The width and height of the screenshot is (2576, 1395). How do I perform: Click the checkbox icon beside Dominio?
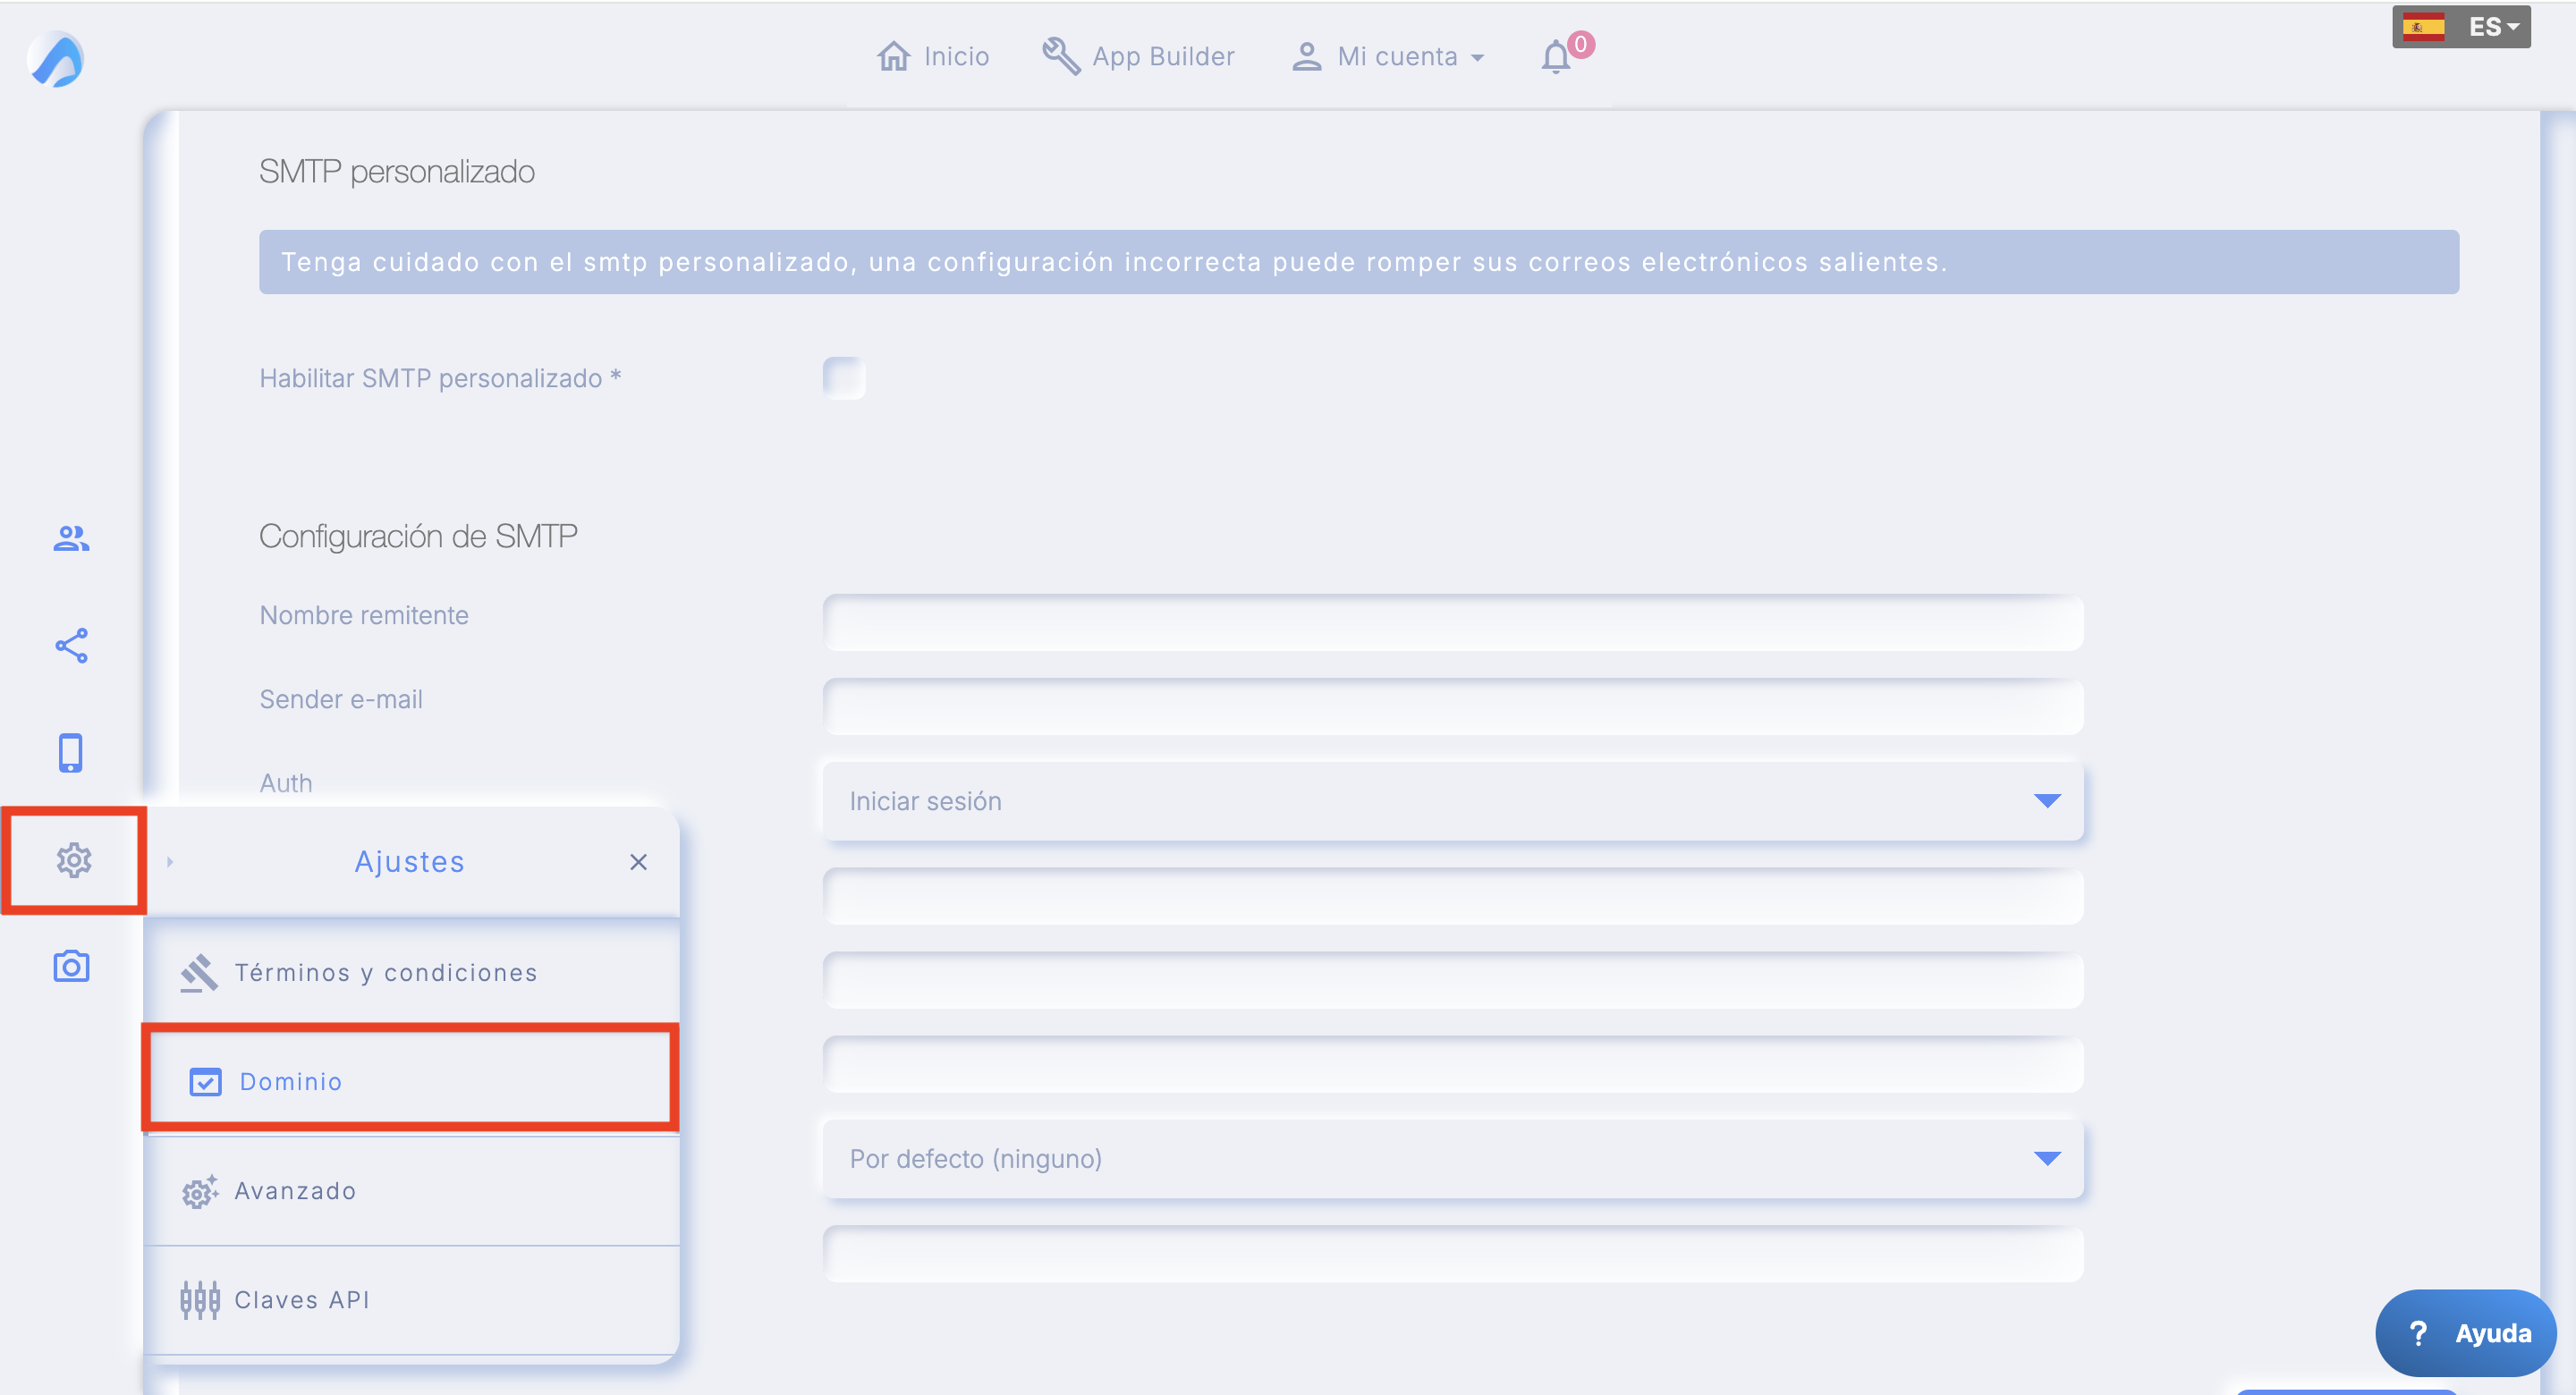point(205,1082)
